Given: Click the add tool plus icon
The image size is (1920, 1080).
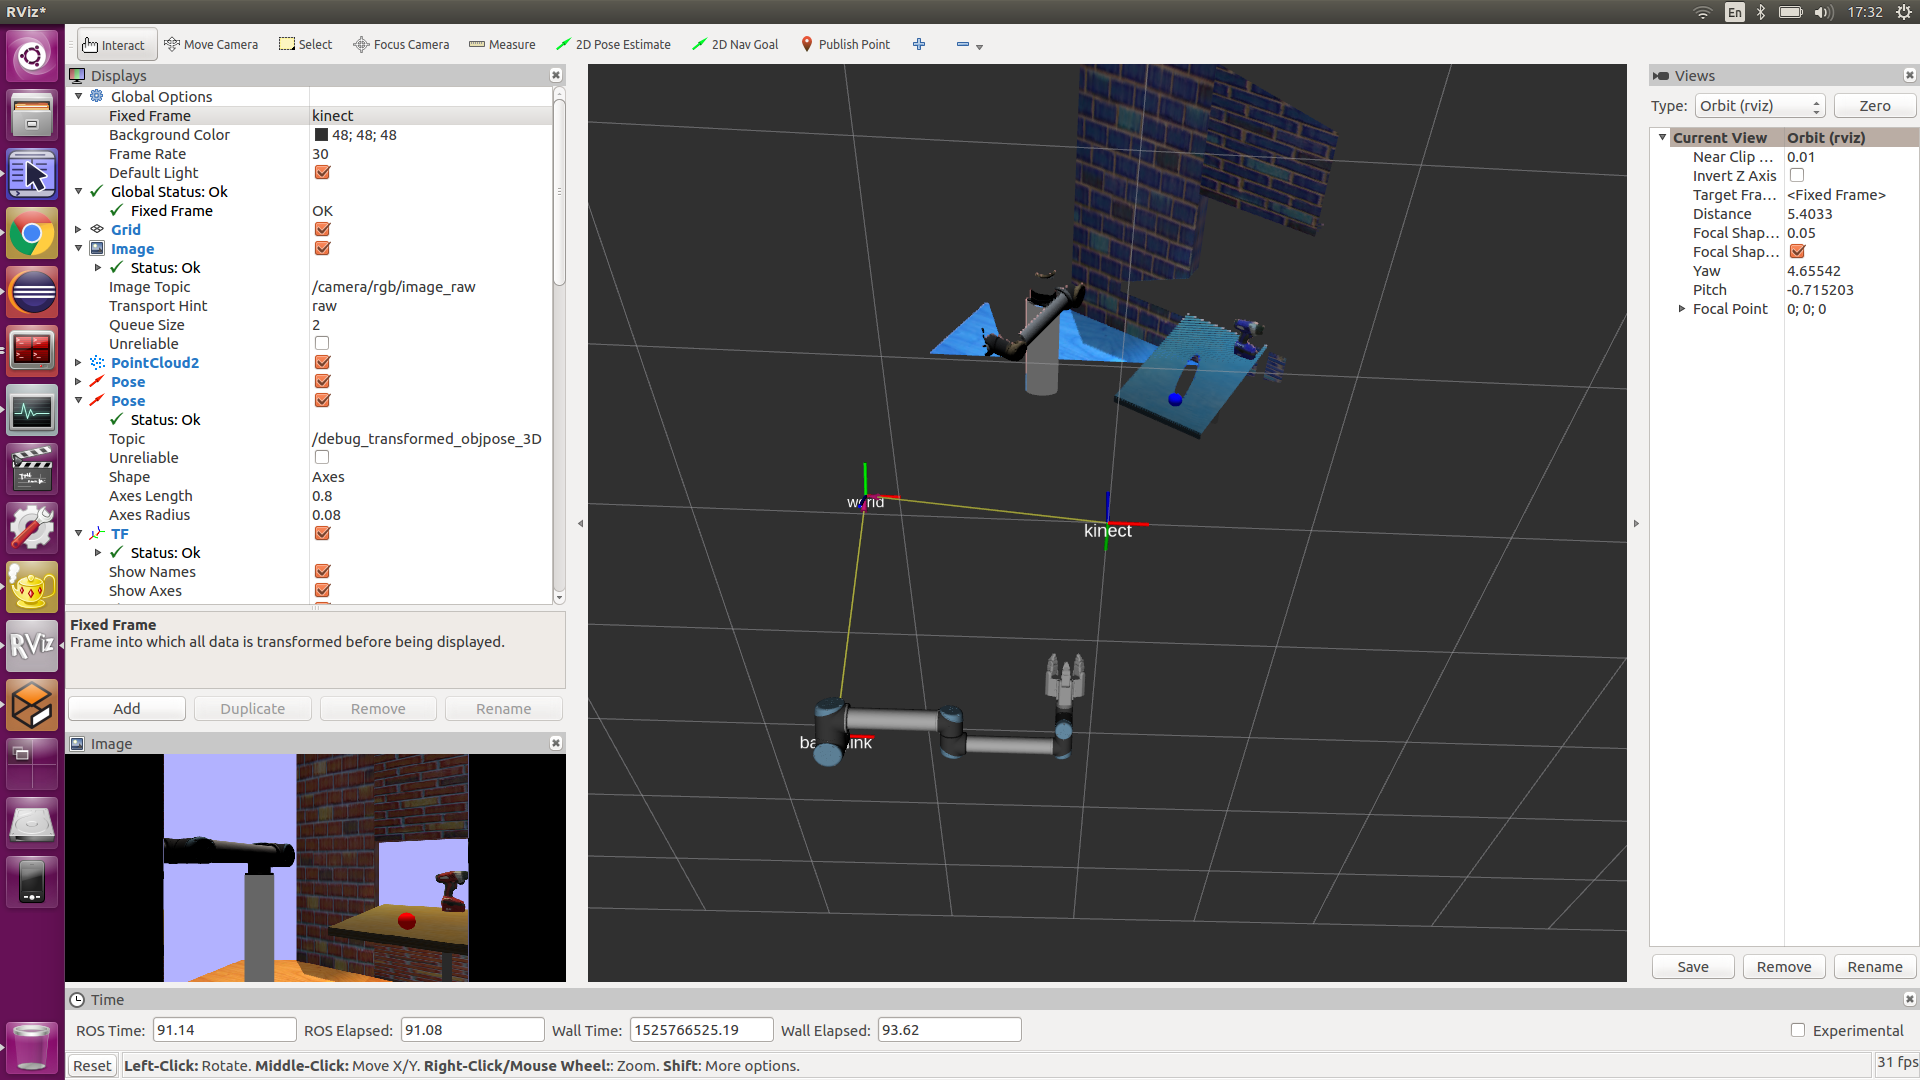Looking at the screenshot, I should (919, 44).
